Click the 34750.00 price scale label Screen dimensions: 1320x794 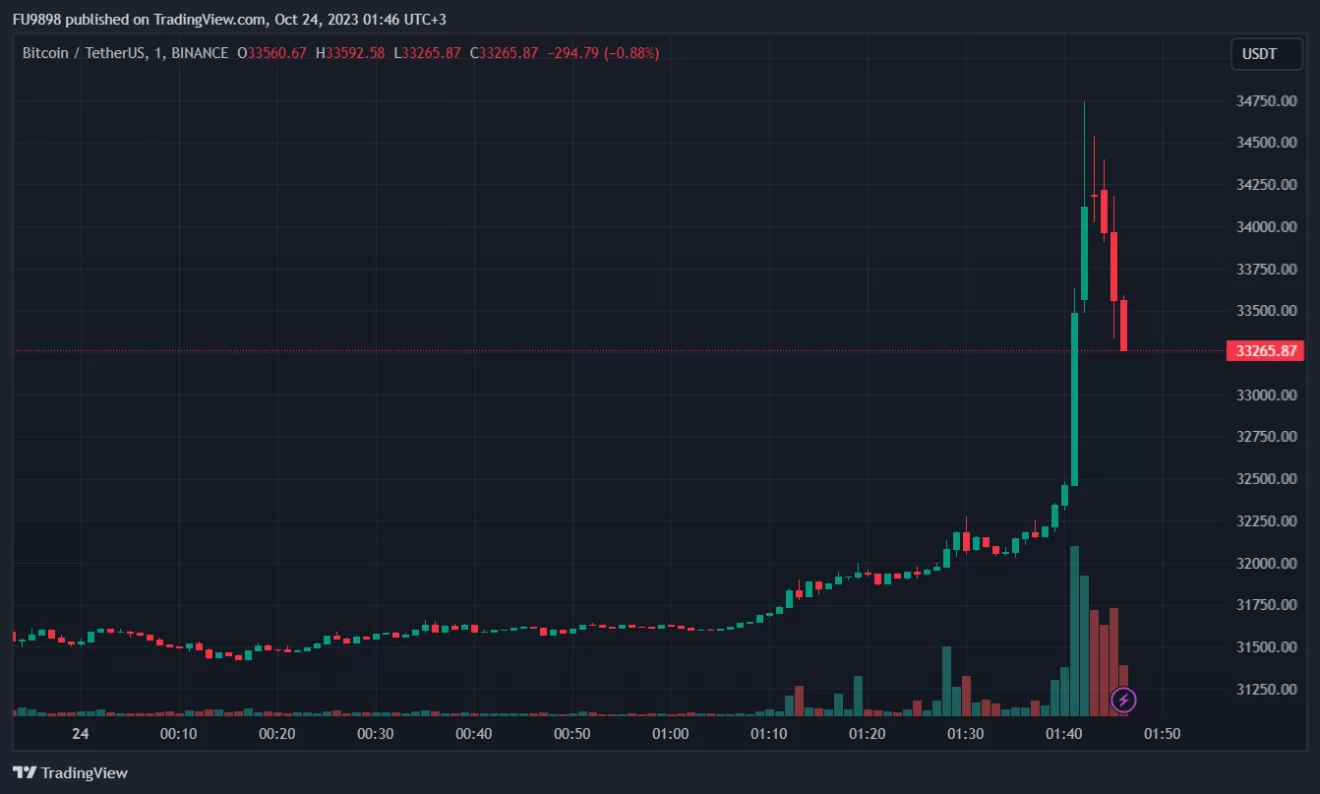click(x=1267, y=101)
